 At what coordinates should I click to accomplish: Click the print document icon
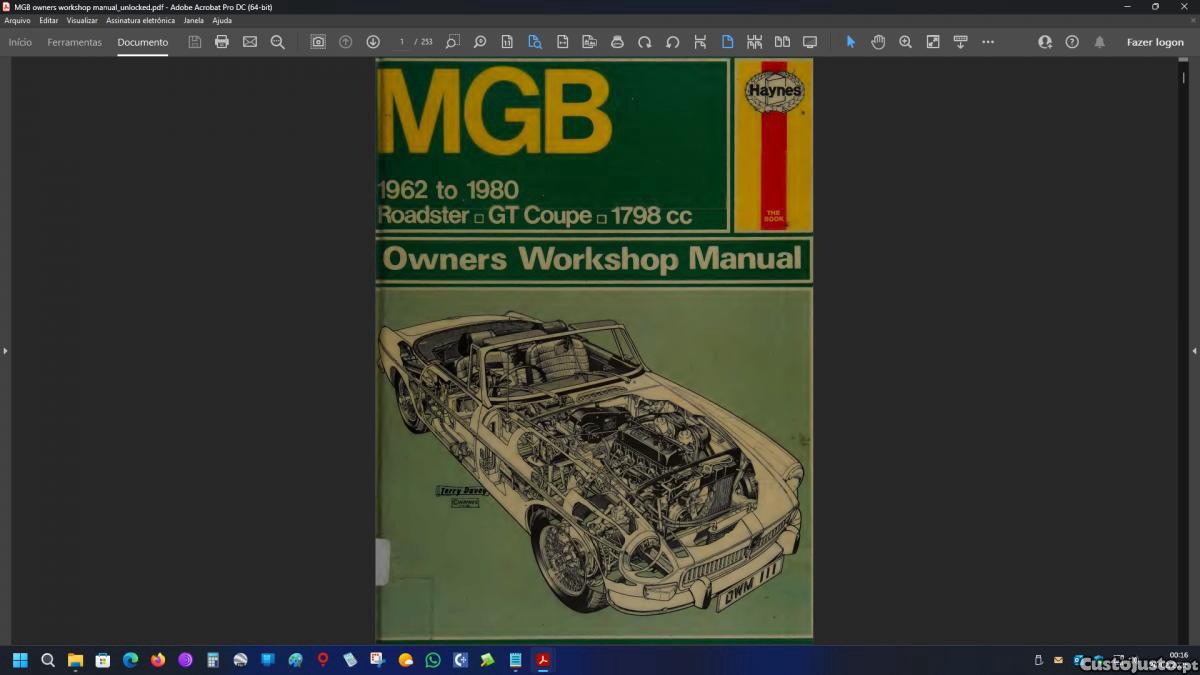[x=222, y=42]
